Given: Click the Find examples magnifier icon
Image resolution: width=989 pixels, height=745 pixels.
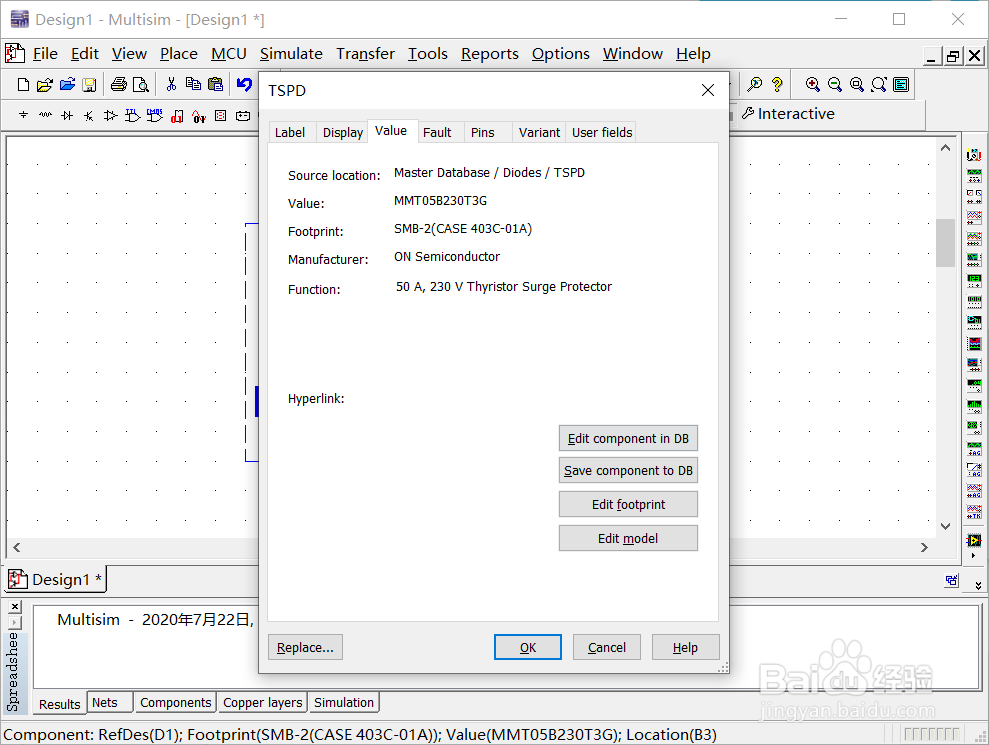Looking at the screenshot, I should click(754, 84).
